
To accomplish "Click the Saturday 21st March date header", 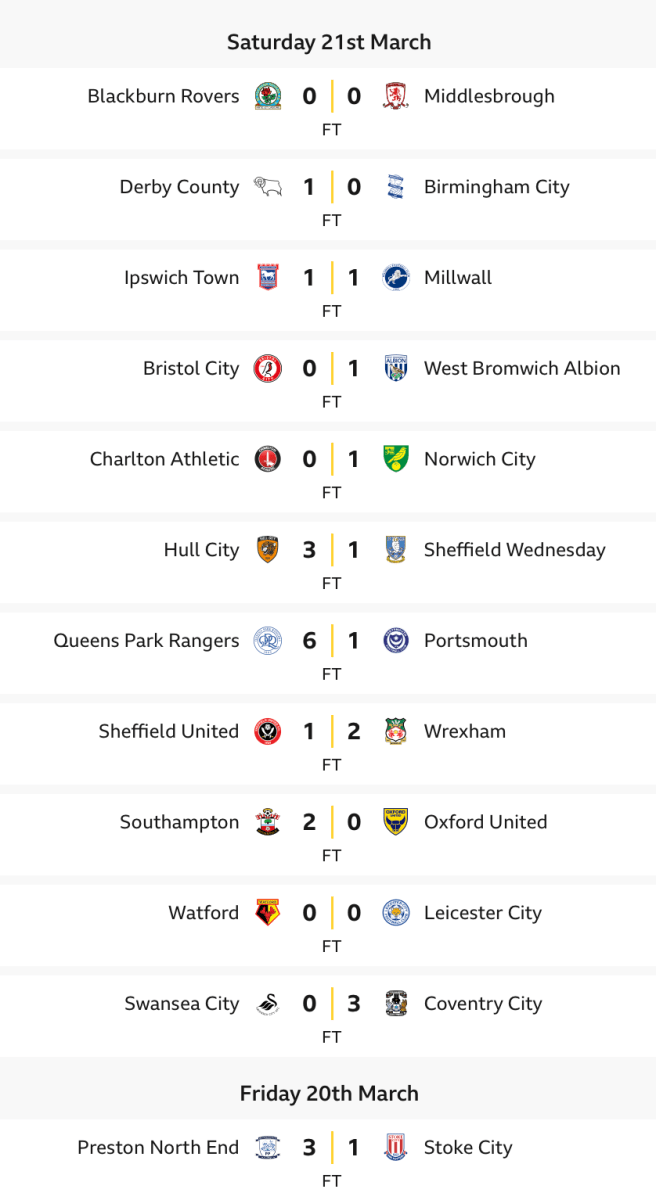I will coord(329,42).
